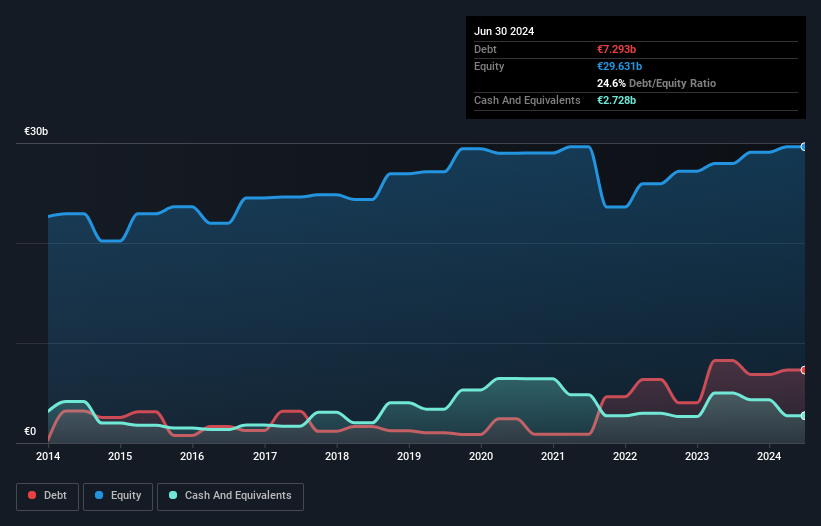Select the 2017 x-axis label
This screenshot has width=821, height=526.
[x=265, y=456]
